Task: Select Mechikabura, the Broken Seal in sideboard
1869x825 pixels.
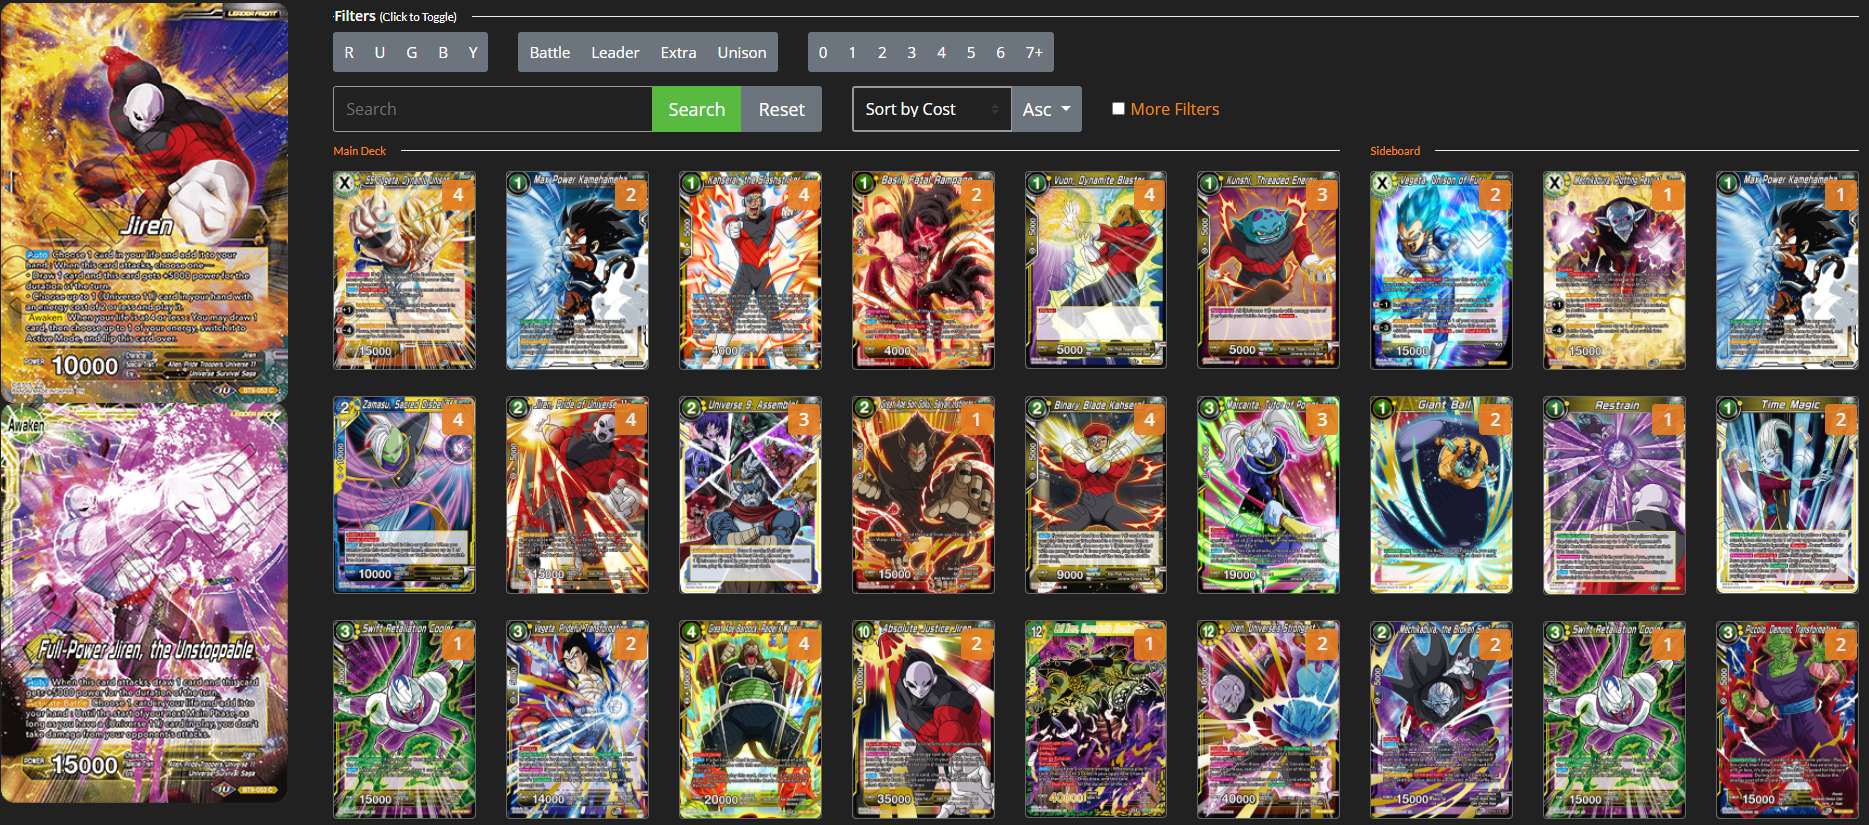Action: click(1441, 720)
